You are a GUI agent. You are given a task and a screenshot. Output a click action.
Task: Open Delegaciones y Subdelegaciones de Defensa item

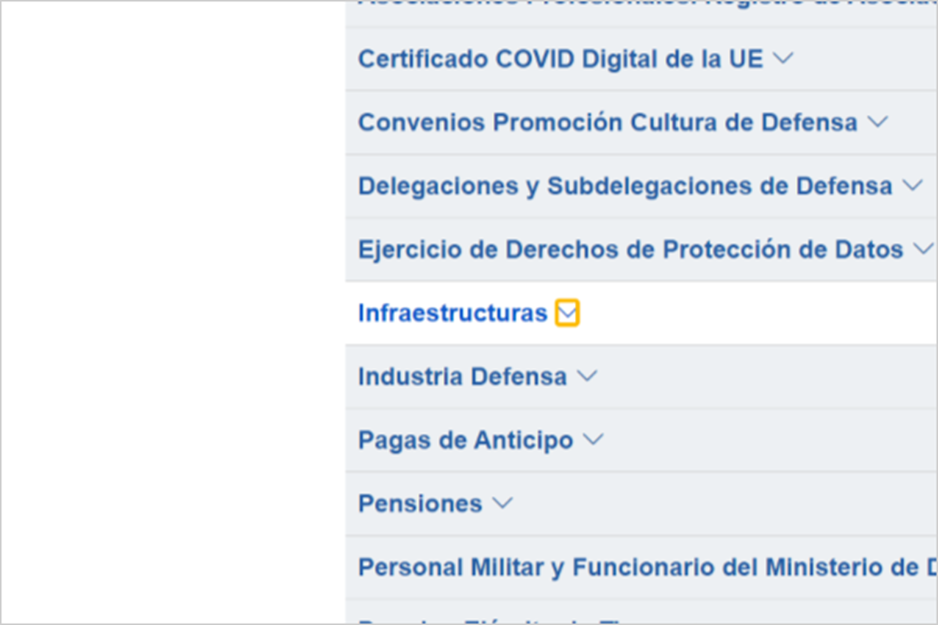(x=625, y=186)
